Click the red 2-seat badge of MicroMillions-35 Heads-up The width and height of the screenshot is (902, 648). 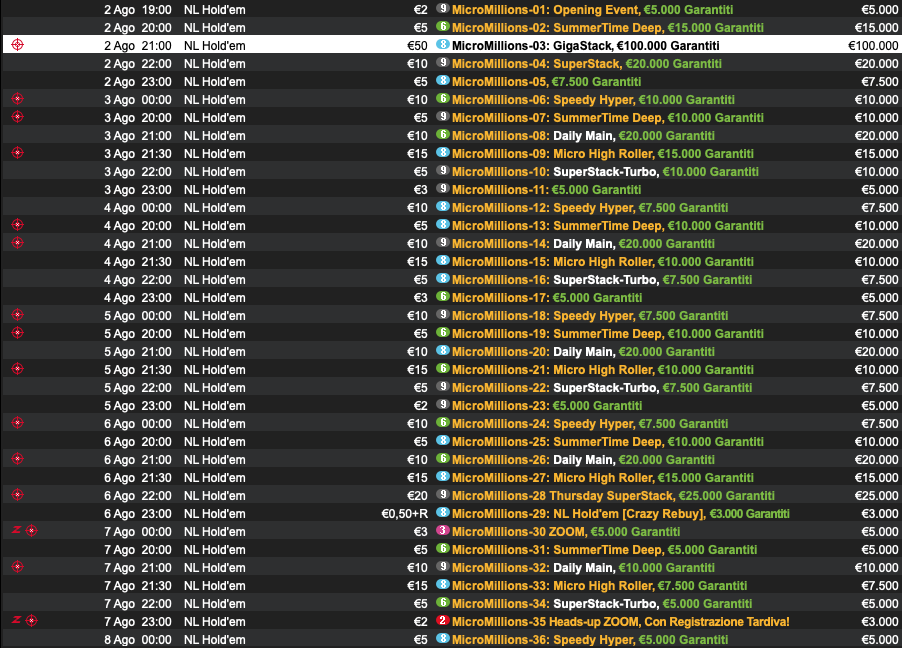(x=442, y=620)
